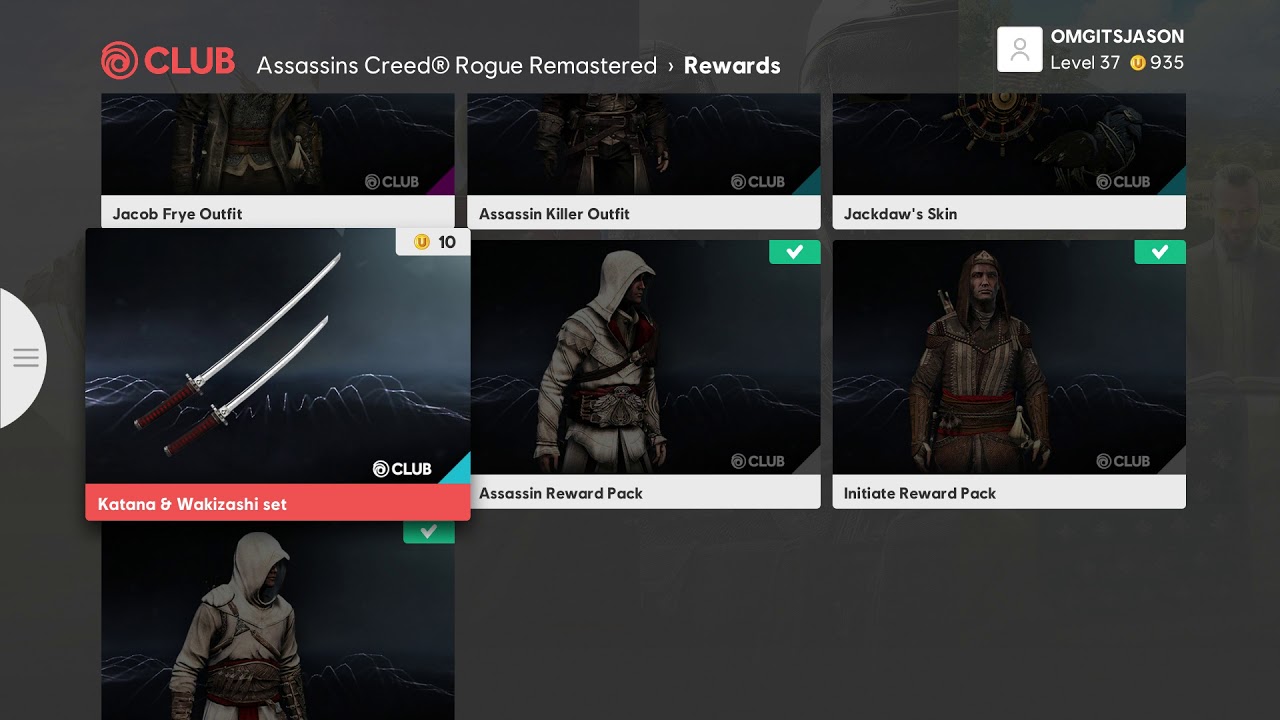Viewport: 1280px width, 720px height.
Task: Open the Jackdaw's Skin reward
Action: tap(1009, 162)
